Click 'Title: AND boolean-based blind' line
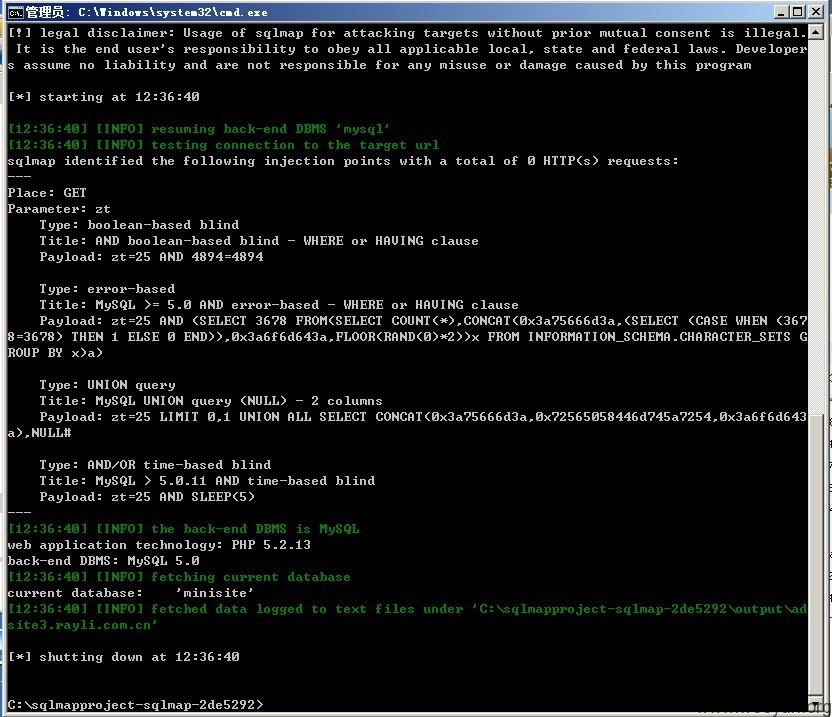This screenshot has height=717, width=832. coord(259,240)
